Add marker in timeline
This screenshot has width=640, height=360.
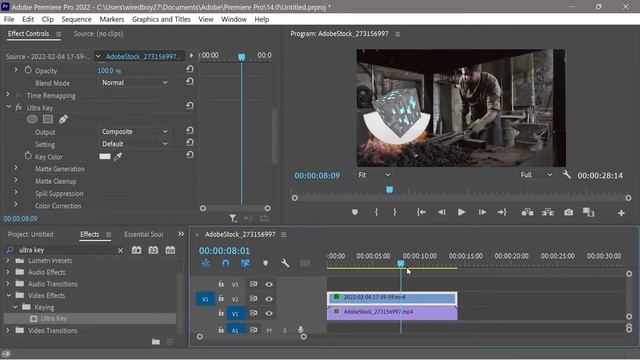pyautogui.click(x=266, y=263)
